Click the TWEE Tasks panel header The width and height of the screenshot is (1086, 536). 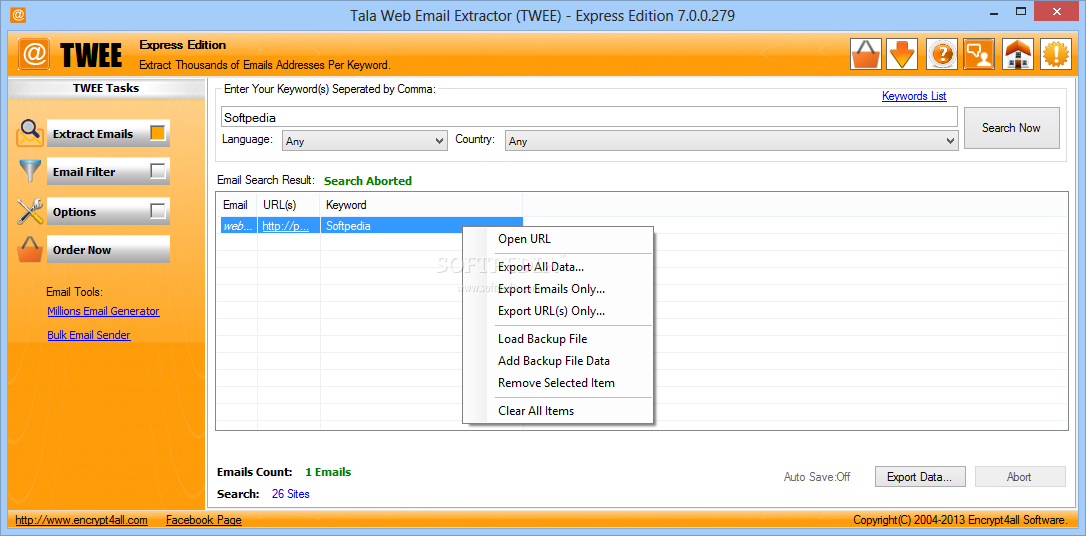click(x=106, y=89)
